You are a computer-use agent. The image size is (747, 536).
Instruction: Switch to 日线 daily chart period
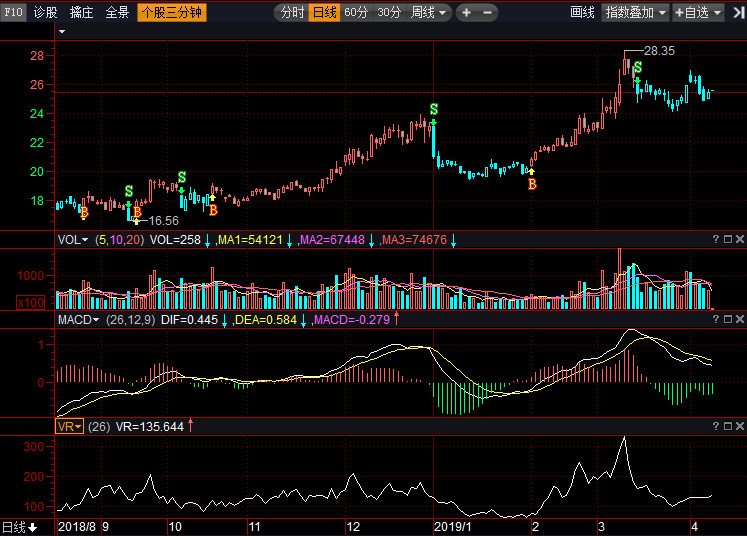324,13
